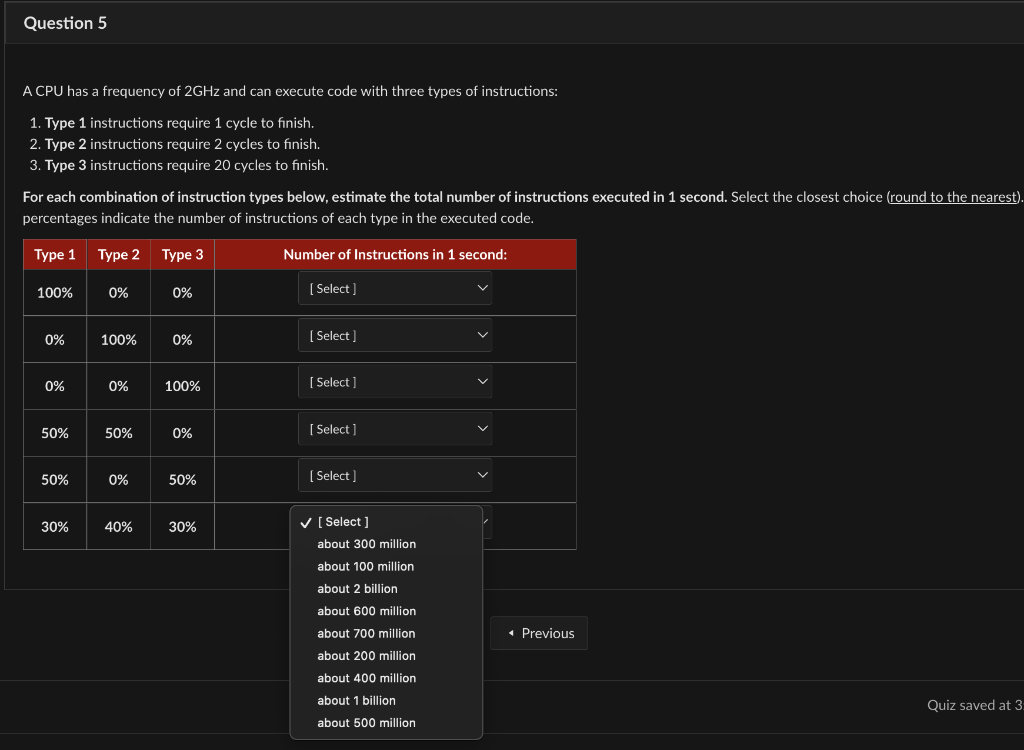The width and height of the screenshot is (1024, 750).
Task: Open dropdown for 100% Type 2 row
Action: 395,335
